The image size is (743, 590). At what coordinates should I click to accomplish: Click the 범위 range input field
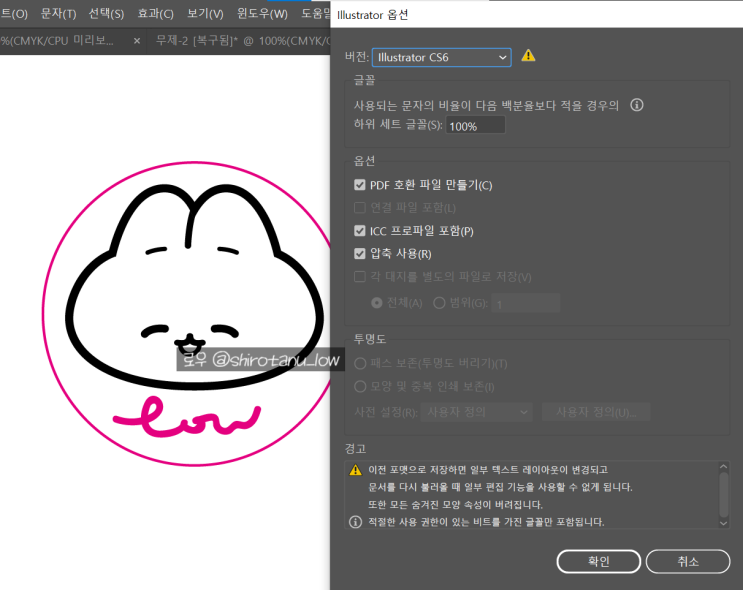point(526,303)
